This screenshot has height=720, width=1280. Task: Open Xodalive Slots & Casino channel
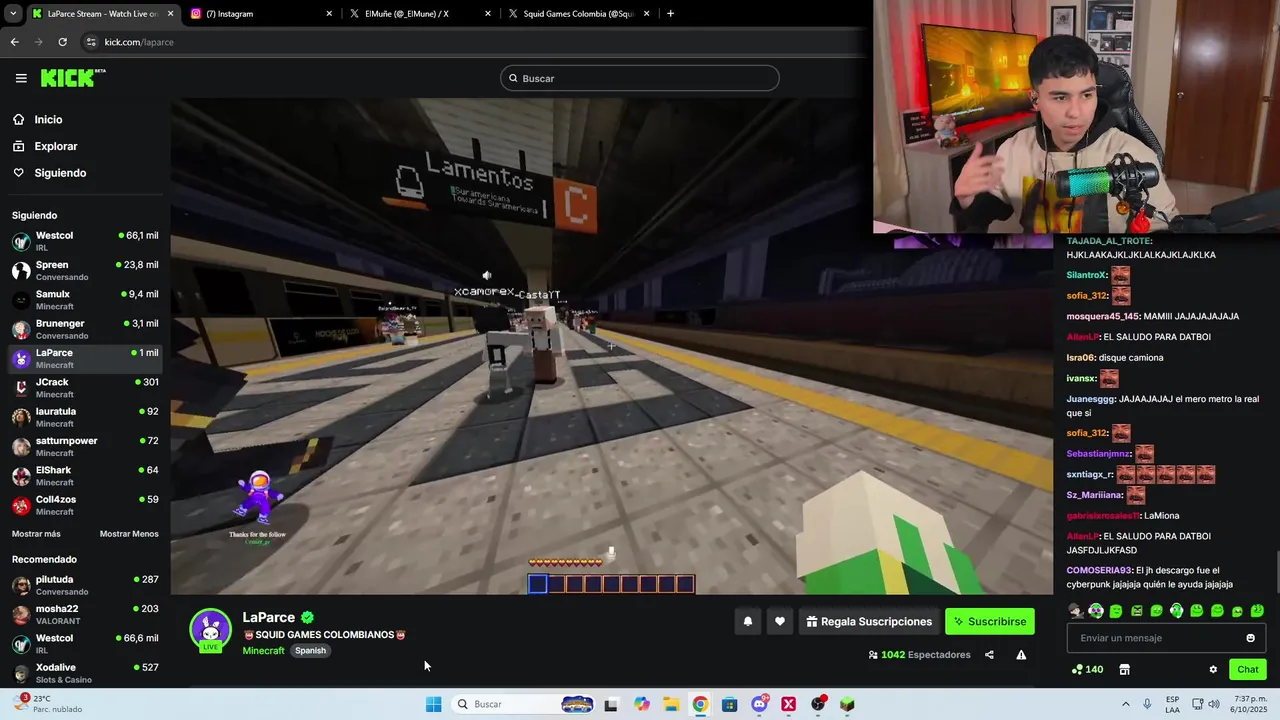pos(85,673)
